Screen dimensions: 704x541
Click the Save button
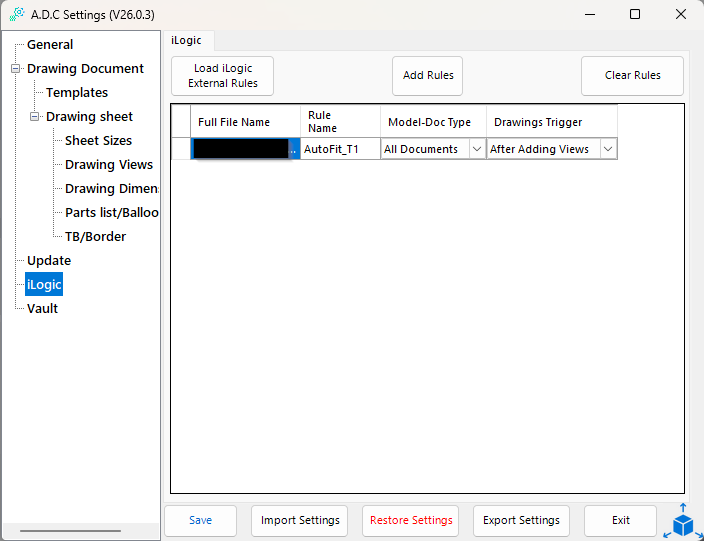pos(200,521)
